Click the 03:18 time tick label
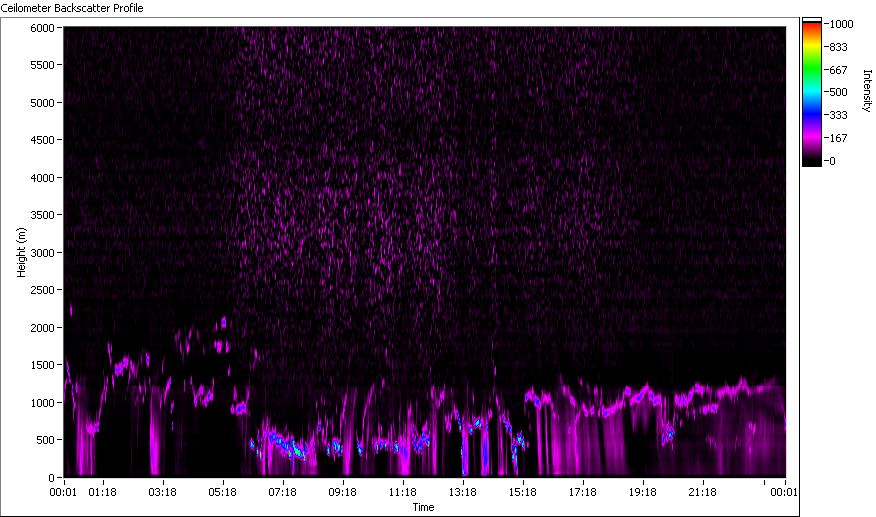The width and height of the screenshot is (876, 517). [x=163, y=492]
